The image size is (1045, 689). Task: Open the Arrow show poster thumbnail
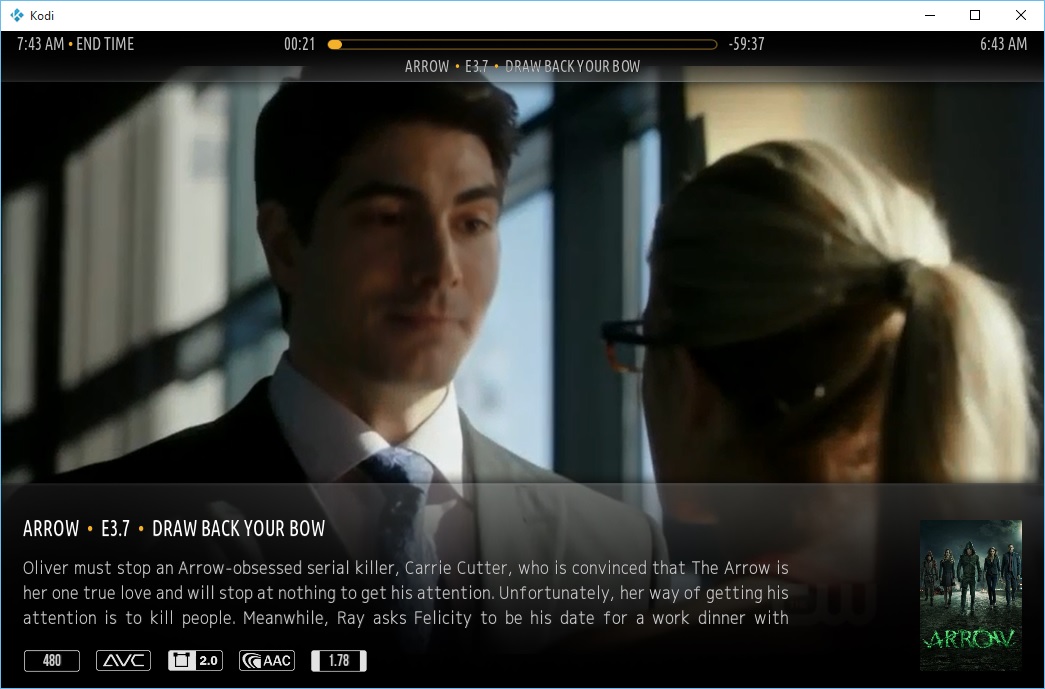(x=970, y=595)
